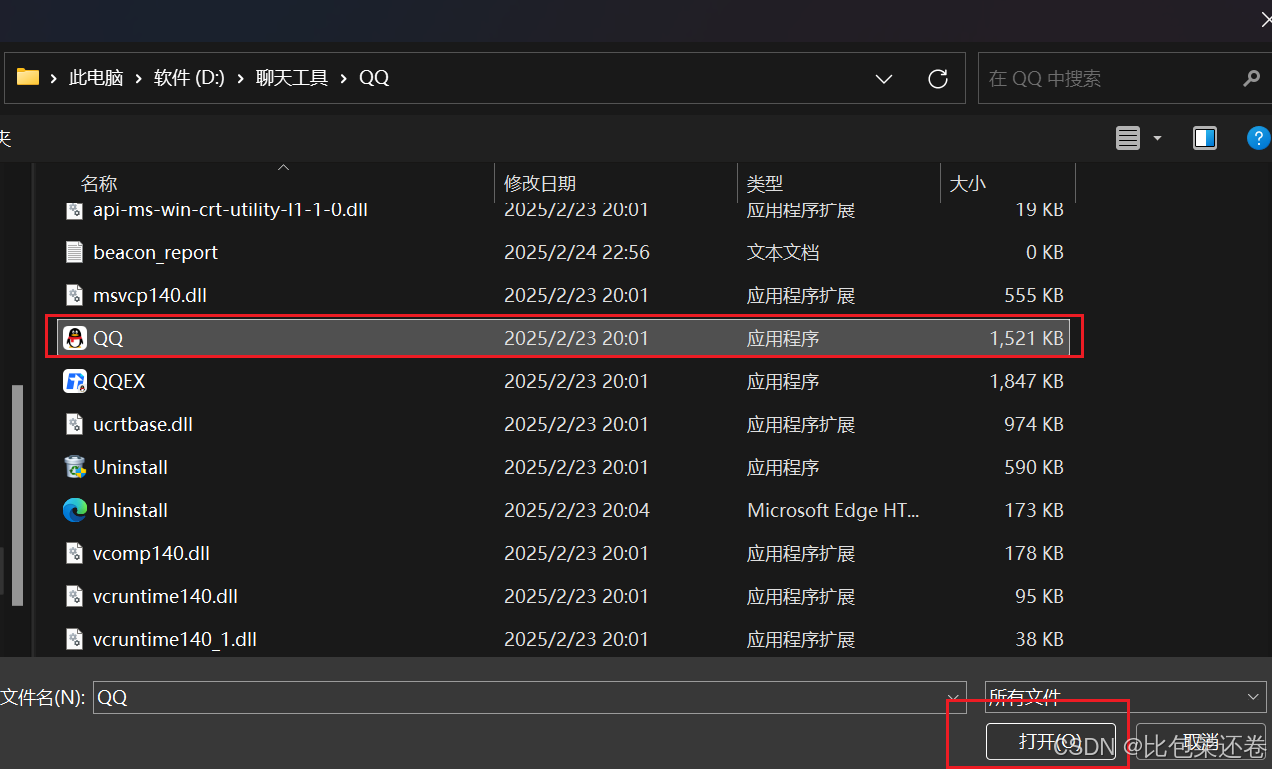Select file name 'vcomp140.dll'
This screenshot has height=769, width=1272.
(x=151, y=553)
